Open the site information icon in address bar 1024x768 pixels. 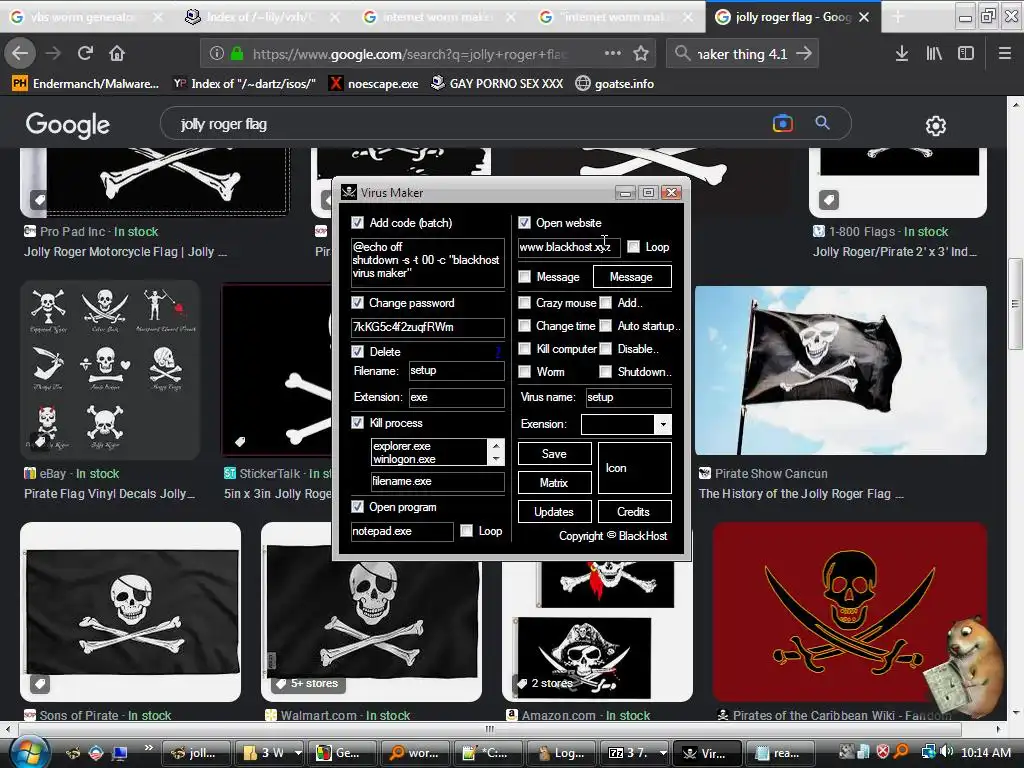[x=217, y=54]
